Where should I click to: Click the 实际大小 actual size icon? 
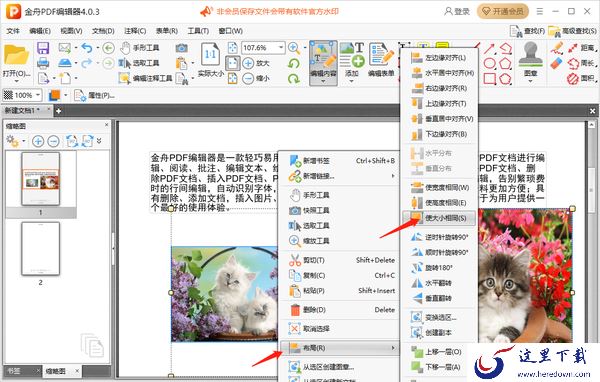coord(210,59)
